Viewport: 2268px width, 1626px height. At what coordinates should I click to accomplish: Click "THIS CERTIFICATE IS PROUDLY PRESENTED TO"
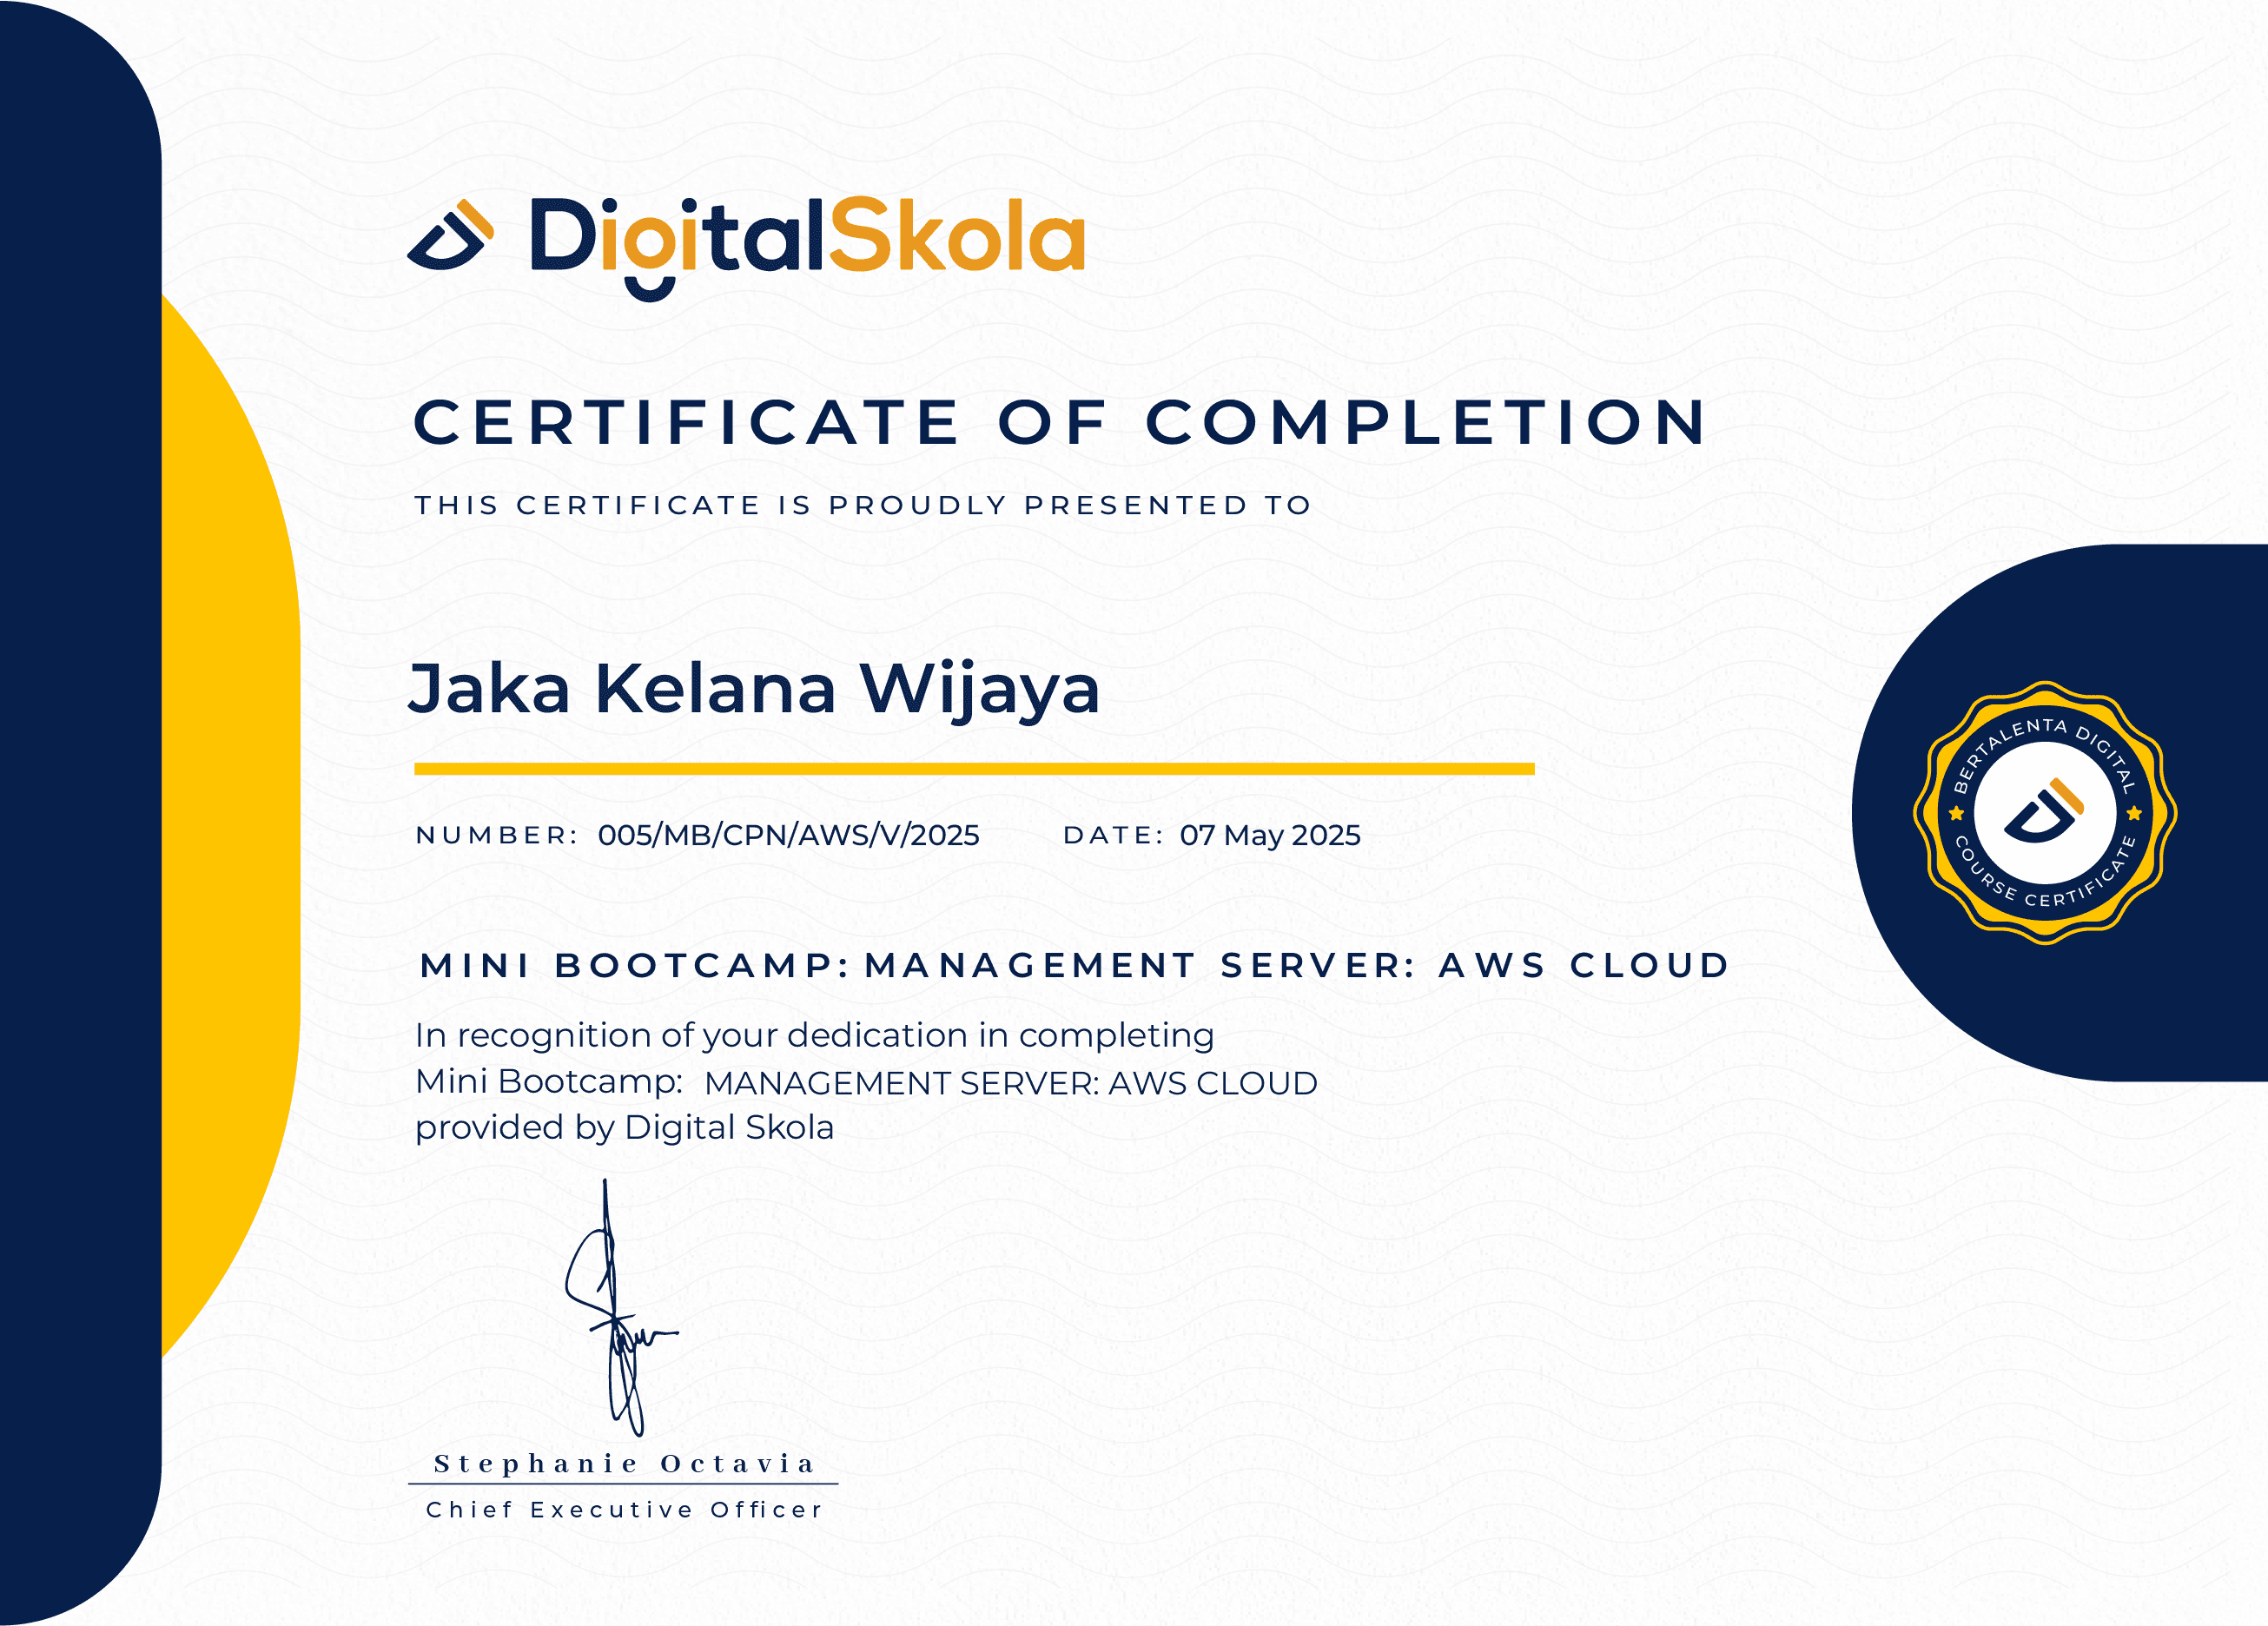click(x=864, y=505)
